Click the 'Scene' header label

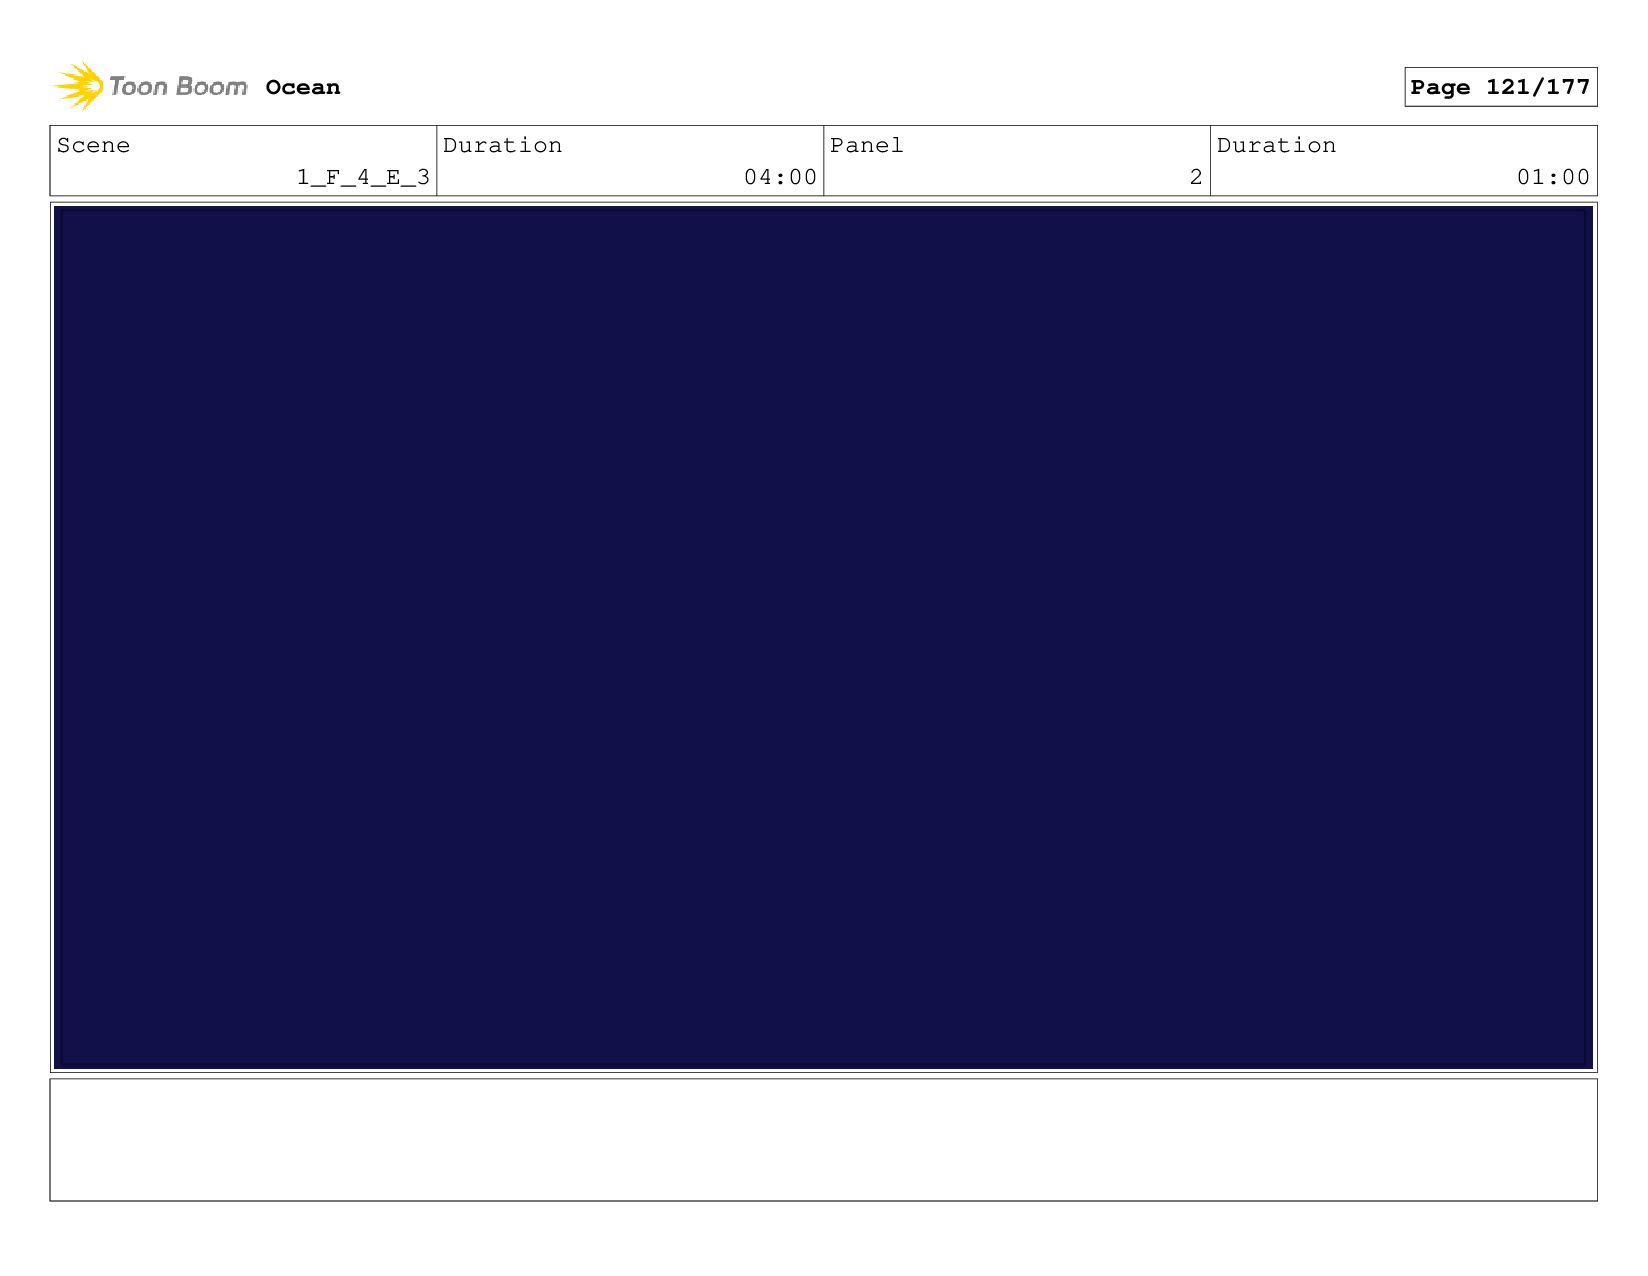(93, 145)
